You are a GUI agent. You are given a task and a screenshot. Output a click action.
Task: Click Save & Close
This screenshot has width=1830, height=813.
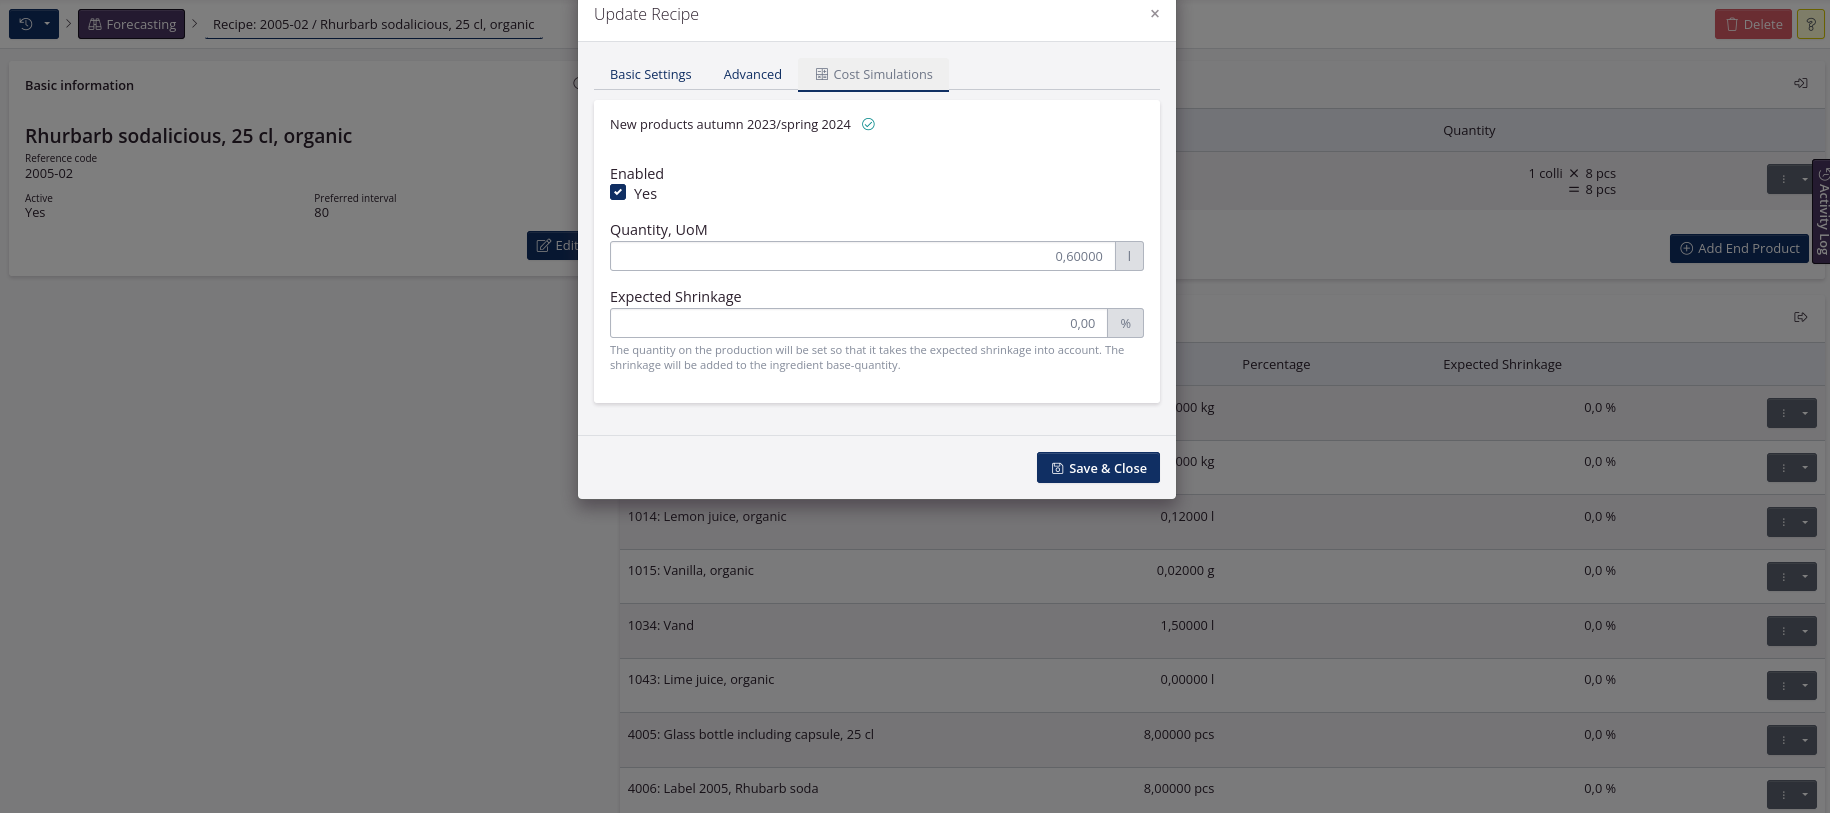1097,468
